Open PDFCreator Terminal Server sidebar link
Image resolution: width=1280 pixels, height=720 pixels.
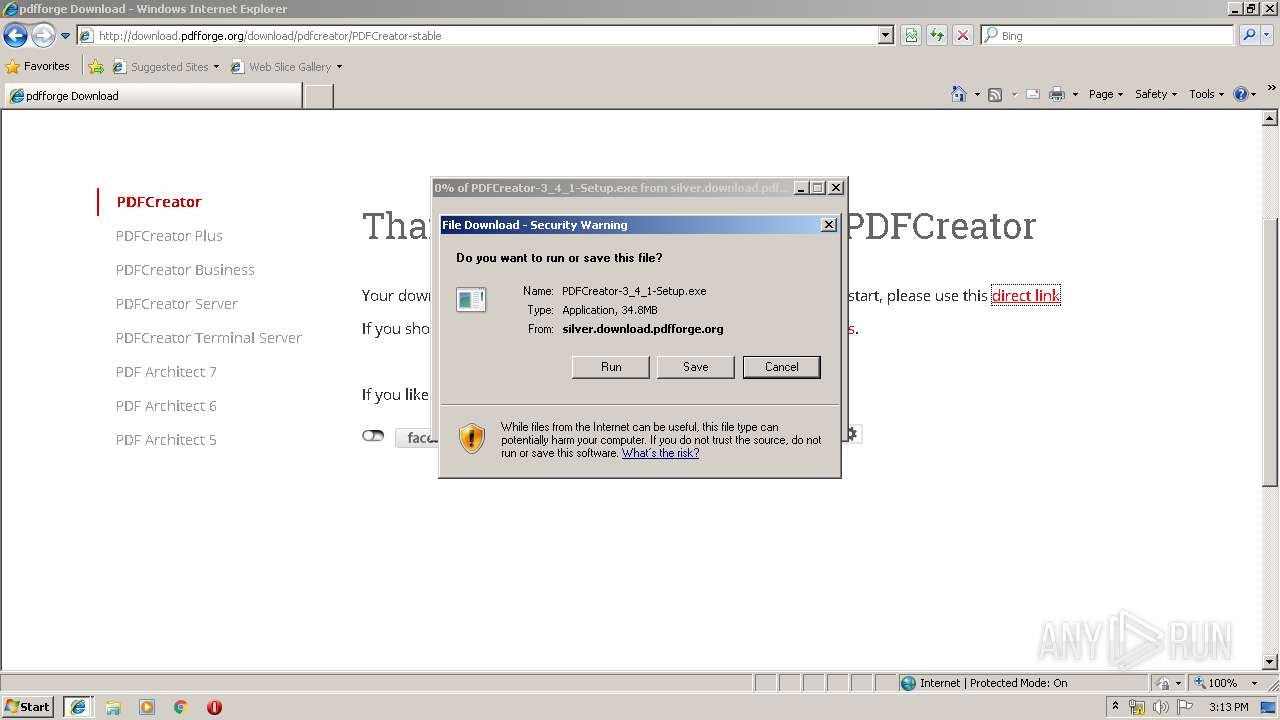pos(209,338)
